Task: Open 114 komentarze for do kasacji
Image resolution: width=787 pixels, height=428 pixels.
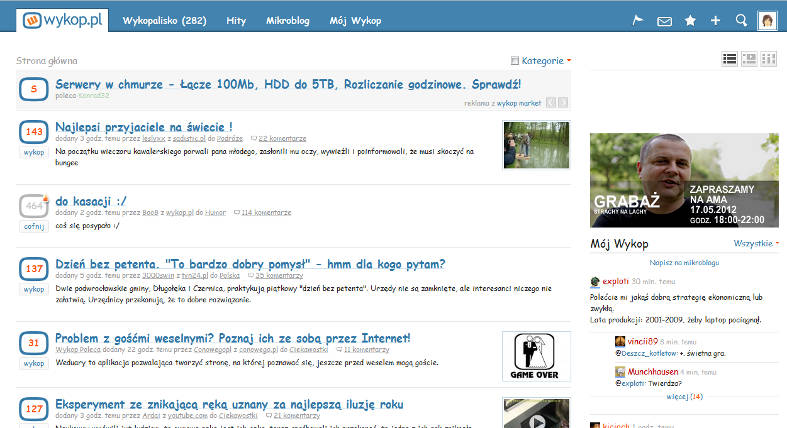Action: [266, 213]
